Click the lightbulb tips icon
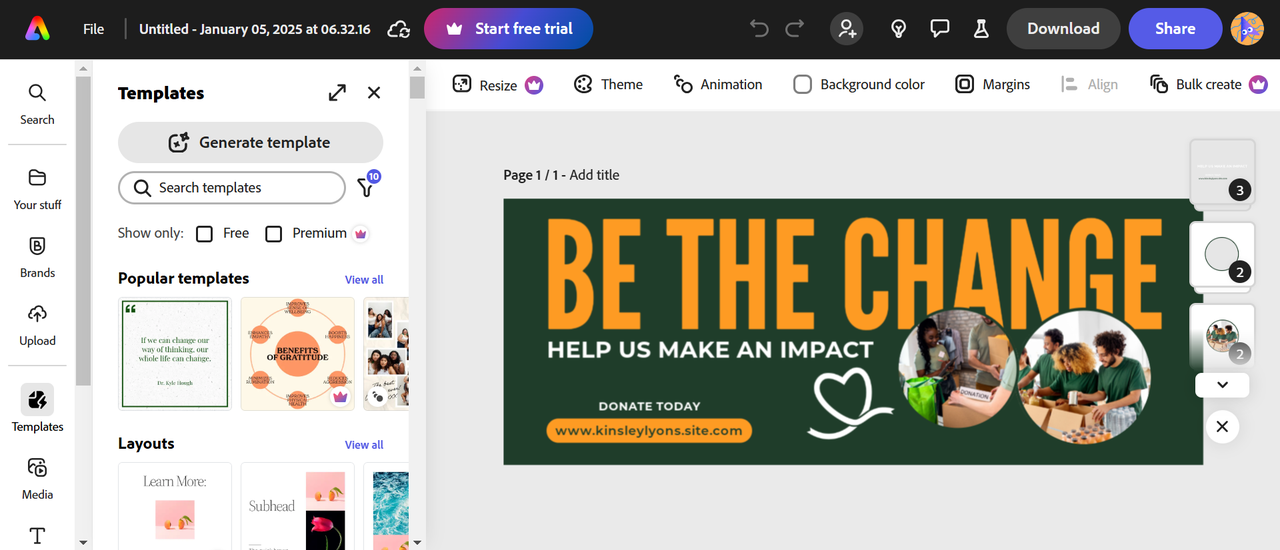This screenshot has height=550, width=1280. pyautogui.click(x=899, y=29)
